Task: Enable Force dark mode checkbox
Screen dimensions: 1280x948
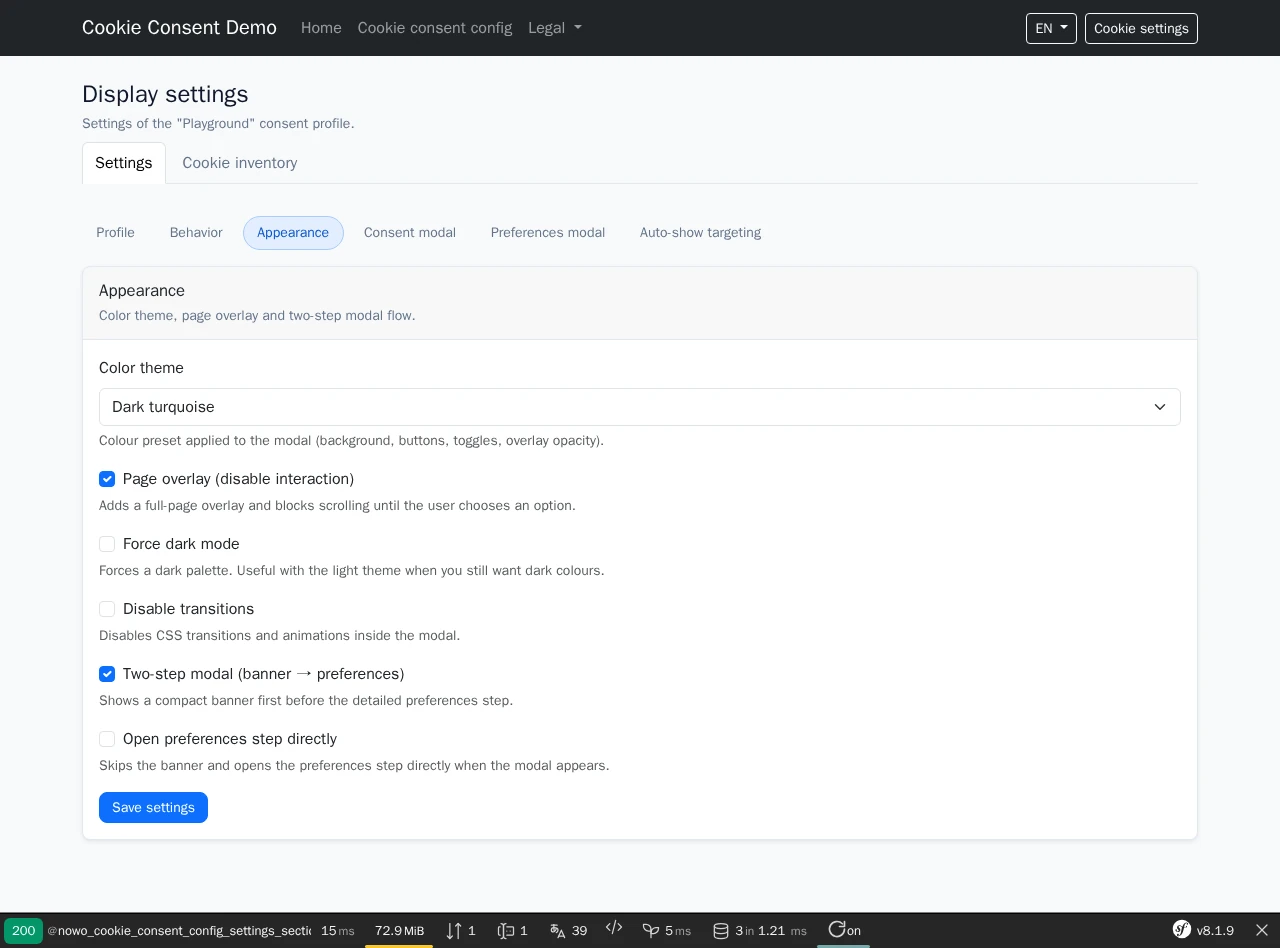Action: 107,544
